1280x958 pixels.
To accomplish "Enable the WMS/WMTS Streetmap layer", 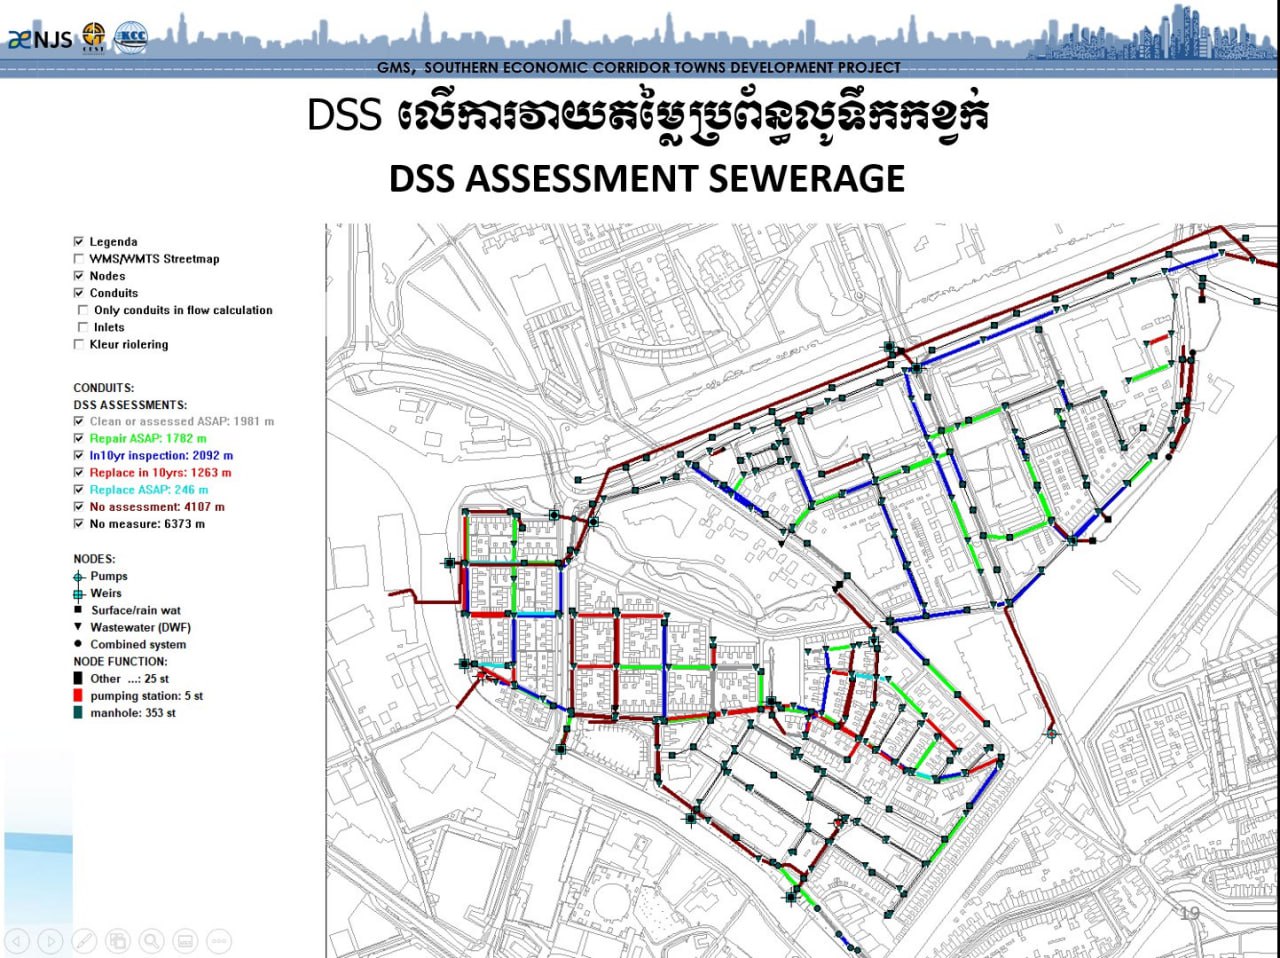I will pyautogui.click(x=79, y=259).
